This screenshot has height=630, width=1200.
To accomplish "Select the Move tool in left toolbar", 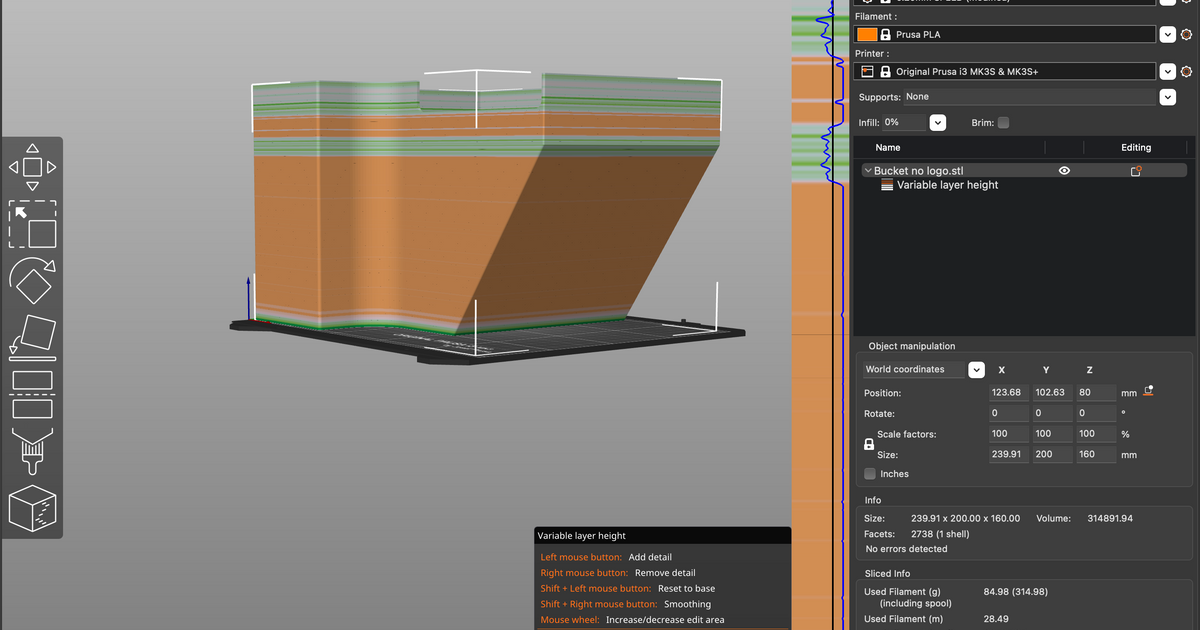I will 32,167.
